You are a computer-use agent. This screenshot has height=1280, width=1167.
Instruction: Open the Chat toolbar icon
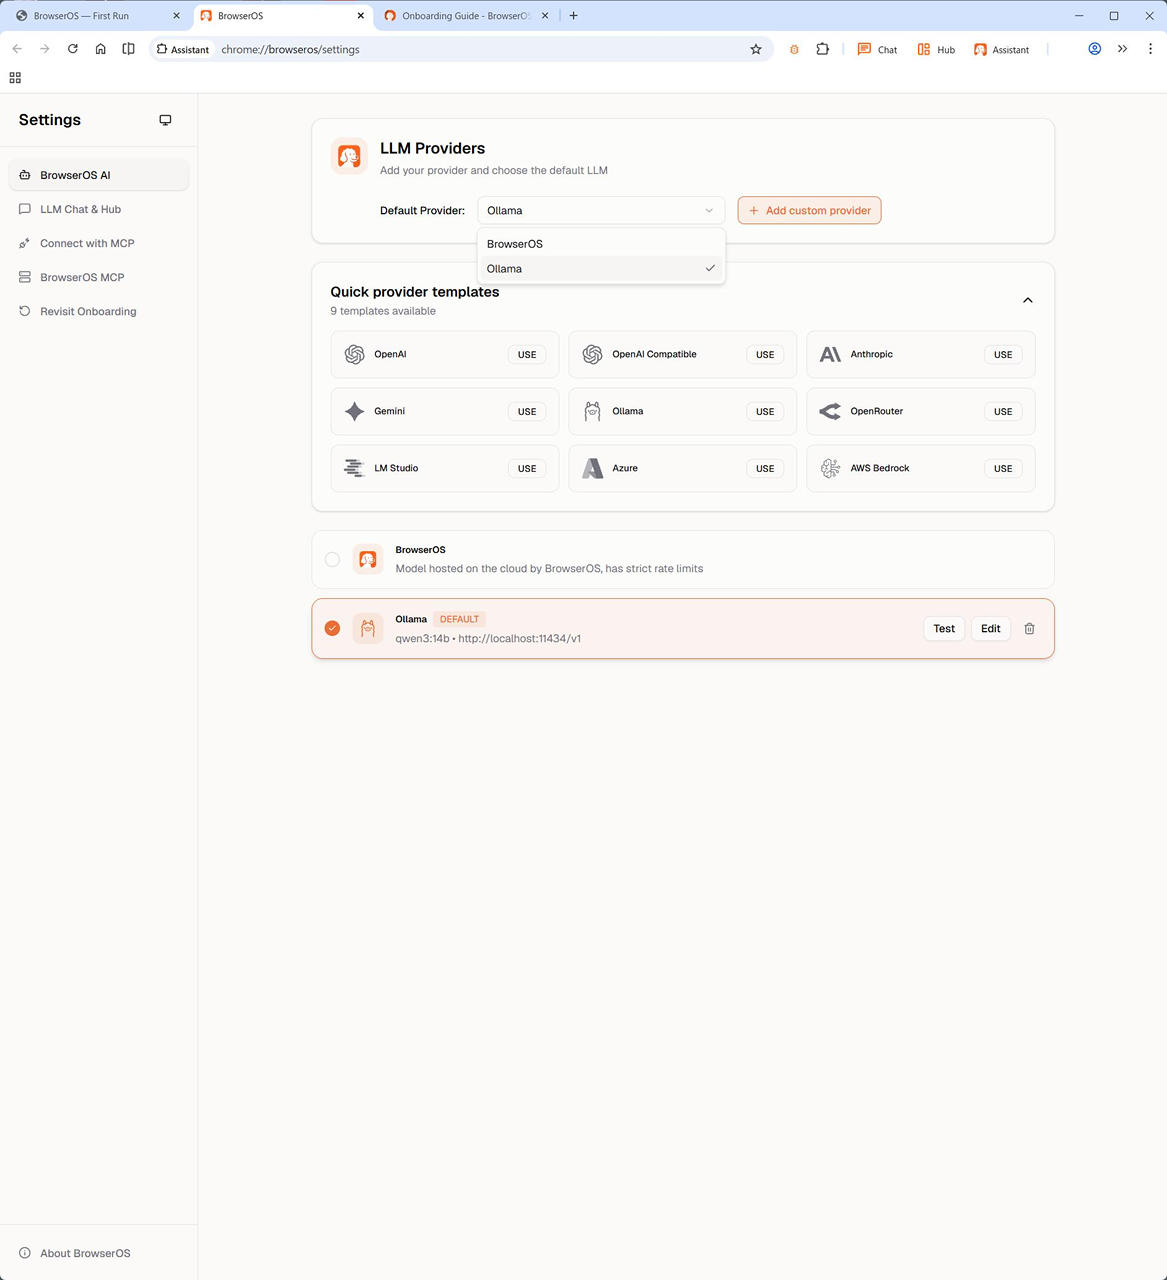(x=877, y=49)
